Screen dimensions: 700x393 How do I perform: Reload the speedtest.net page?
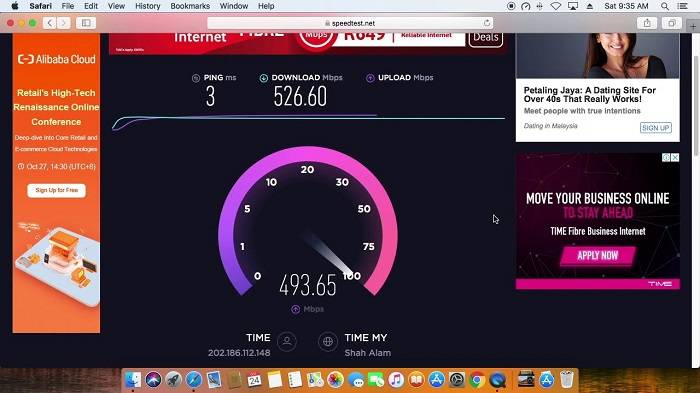click(487, 23)
